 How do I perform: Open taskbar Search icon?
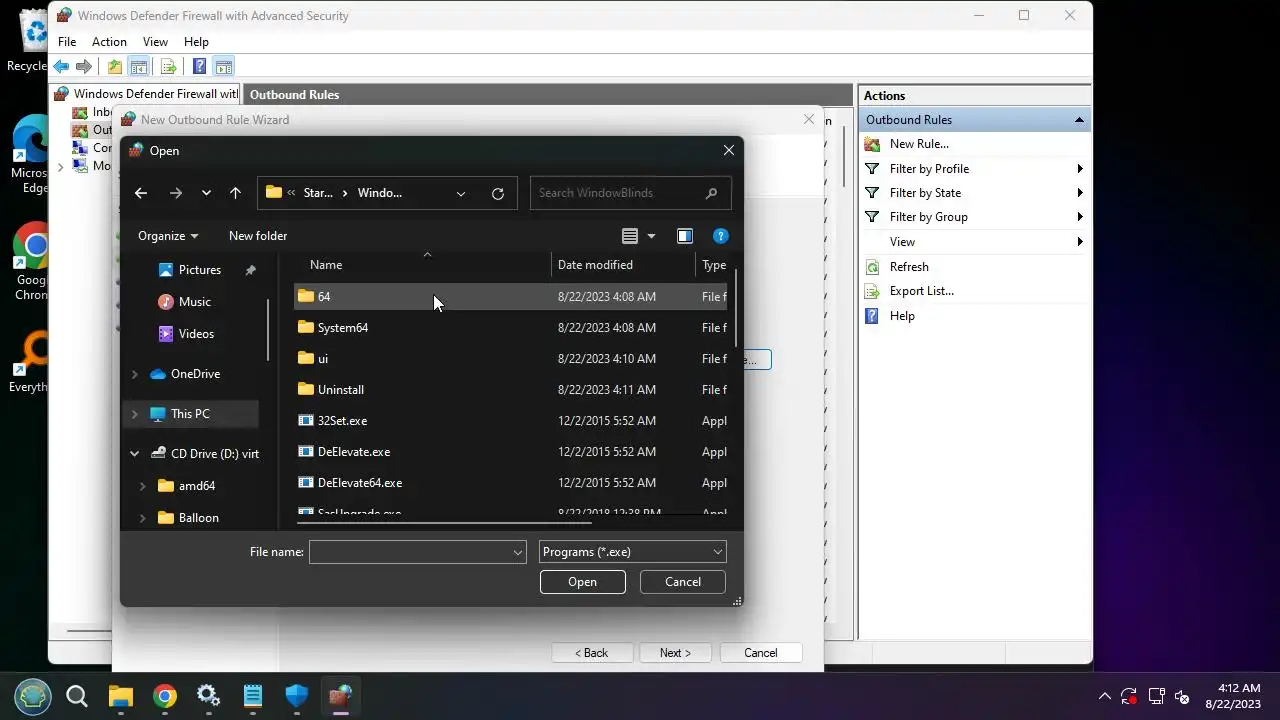tap(77, 696)
